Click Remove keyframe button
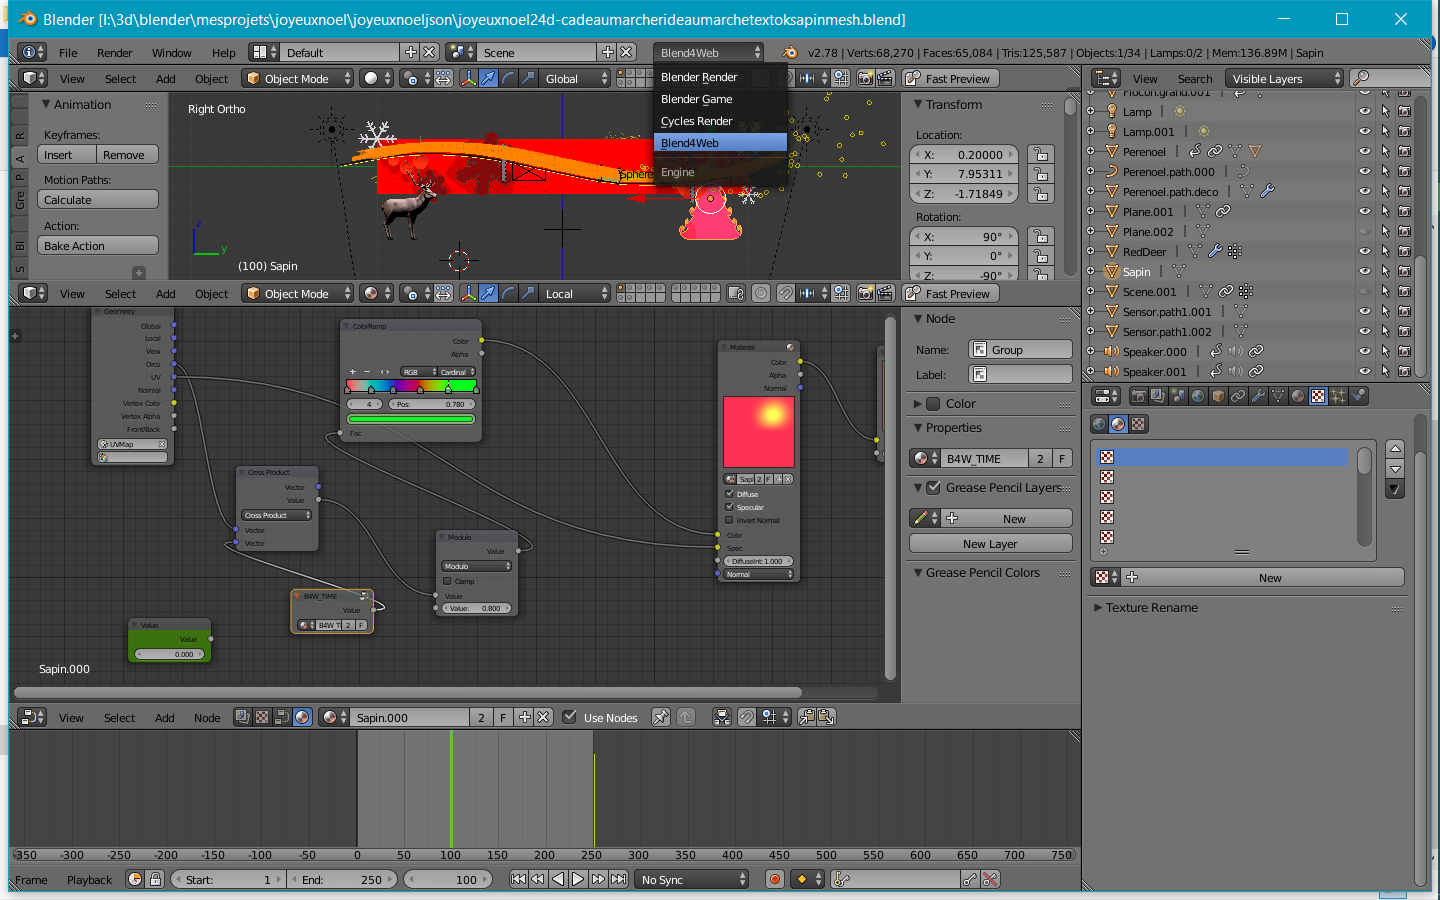Screen dimensions: 1440x900 pos(128,154)
